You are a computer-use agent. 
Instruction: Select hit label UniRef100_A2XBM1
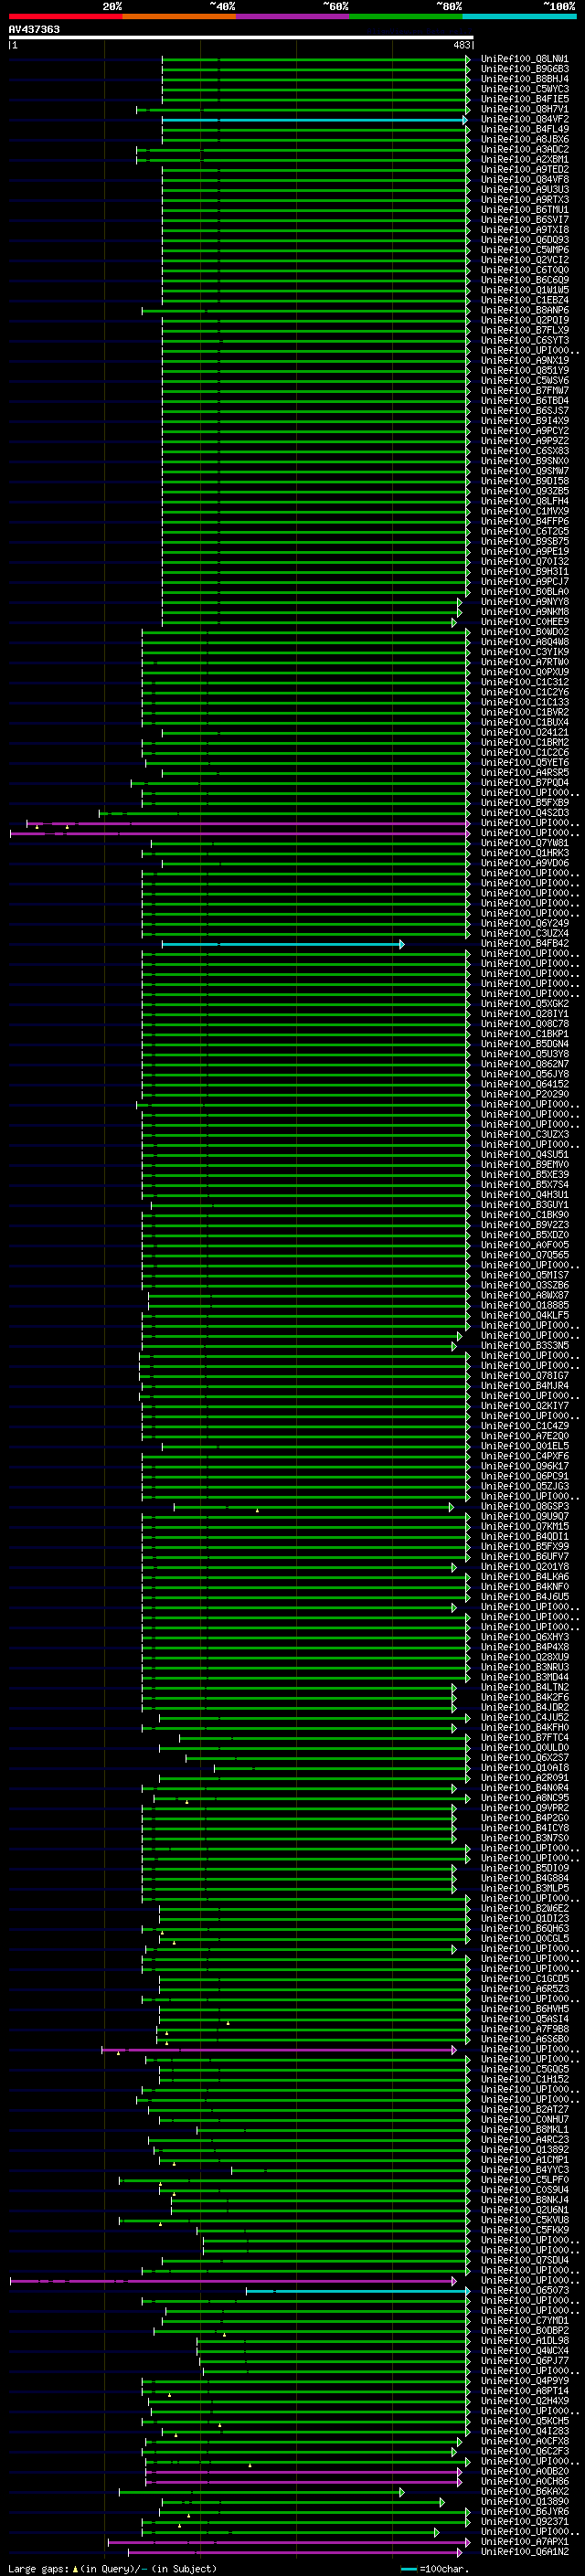pos(525,159)
